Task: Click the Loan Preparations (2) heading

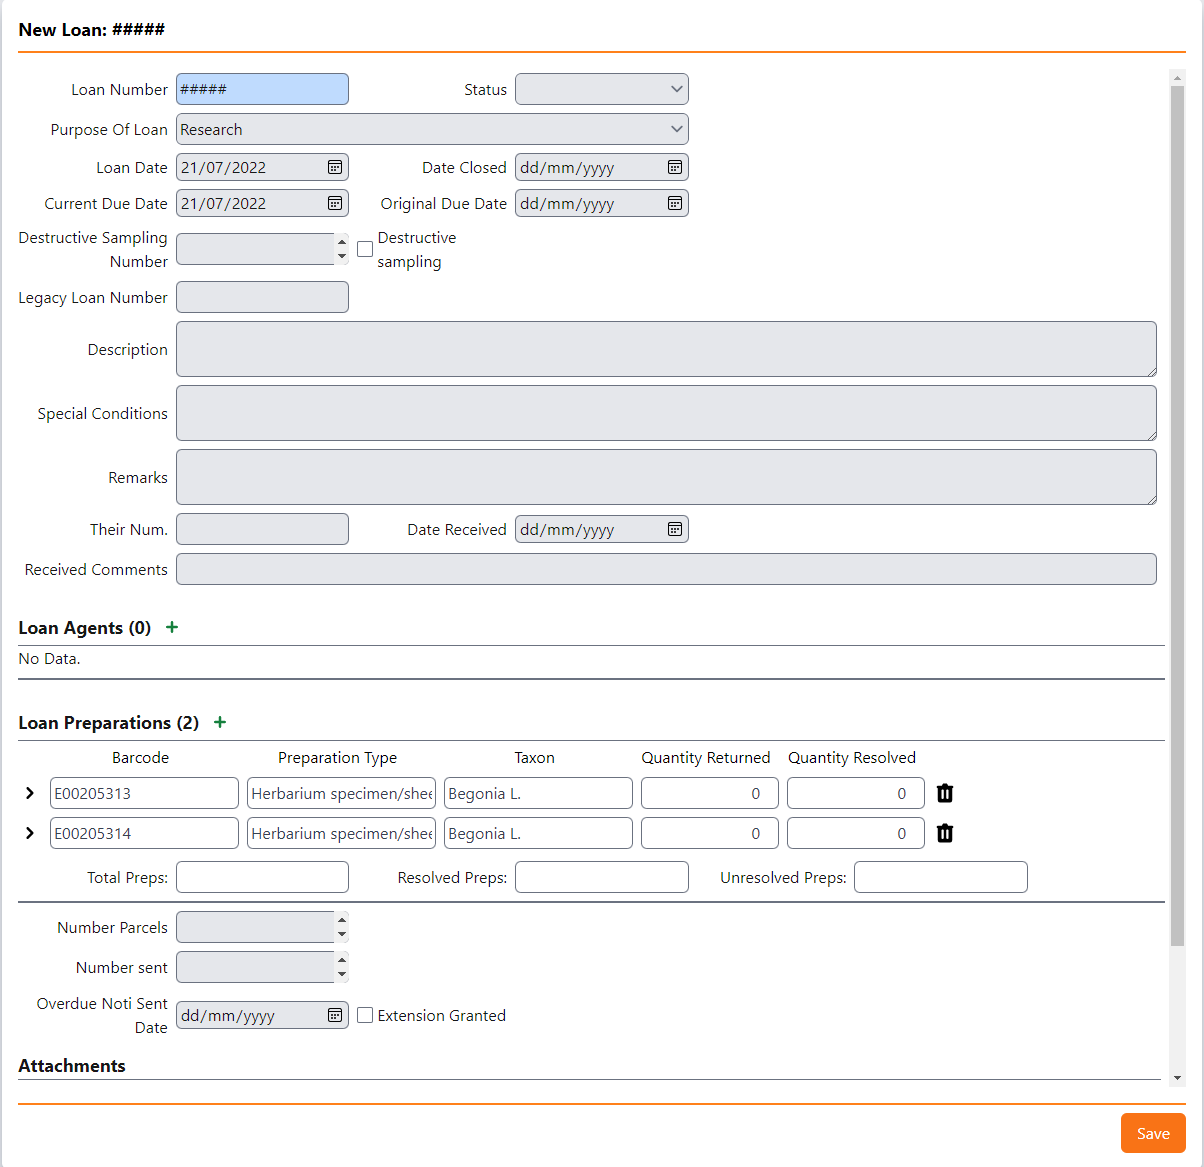Action: point(108,723)
